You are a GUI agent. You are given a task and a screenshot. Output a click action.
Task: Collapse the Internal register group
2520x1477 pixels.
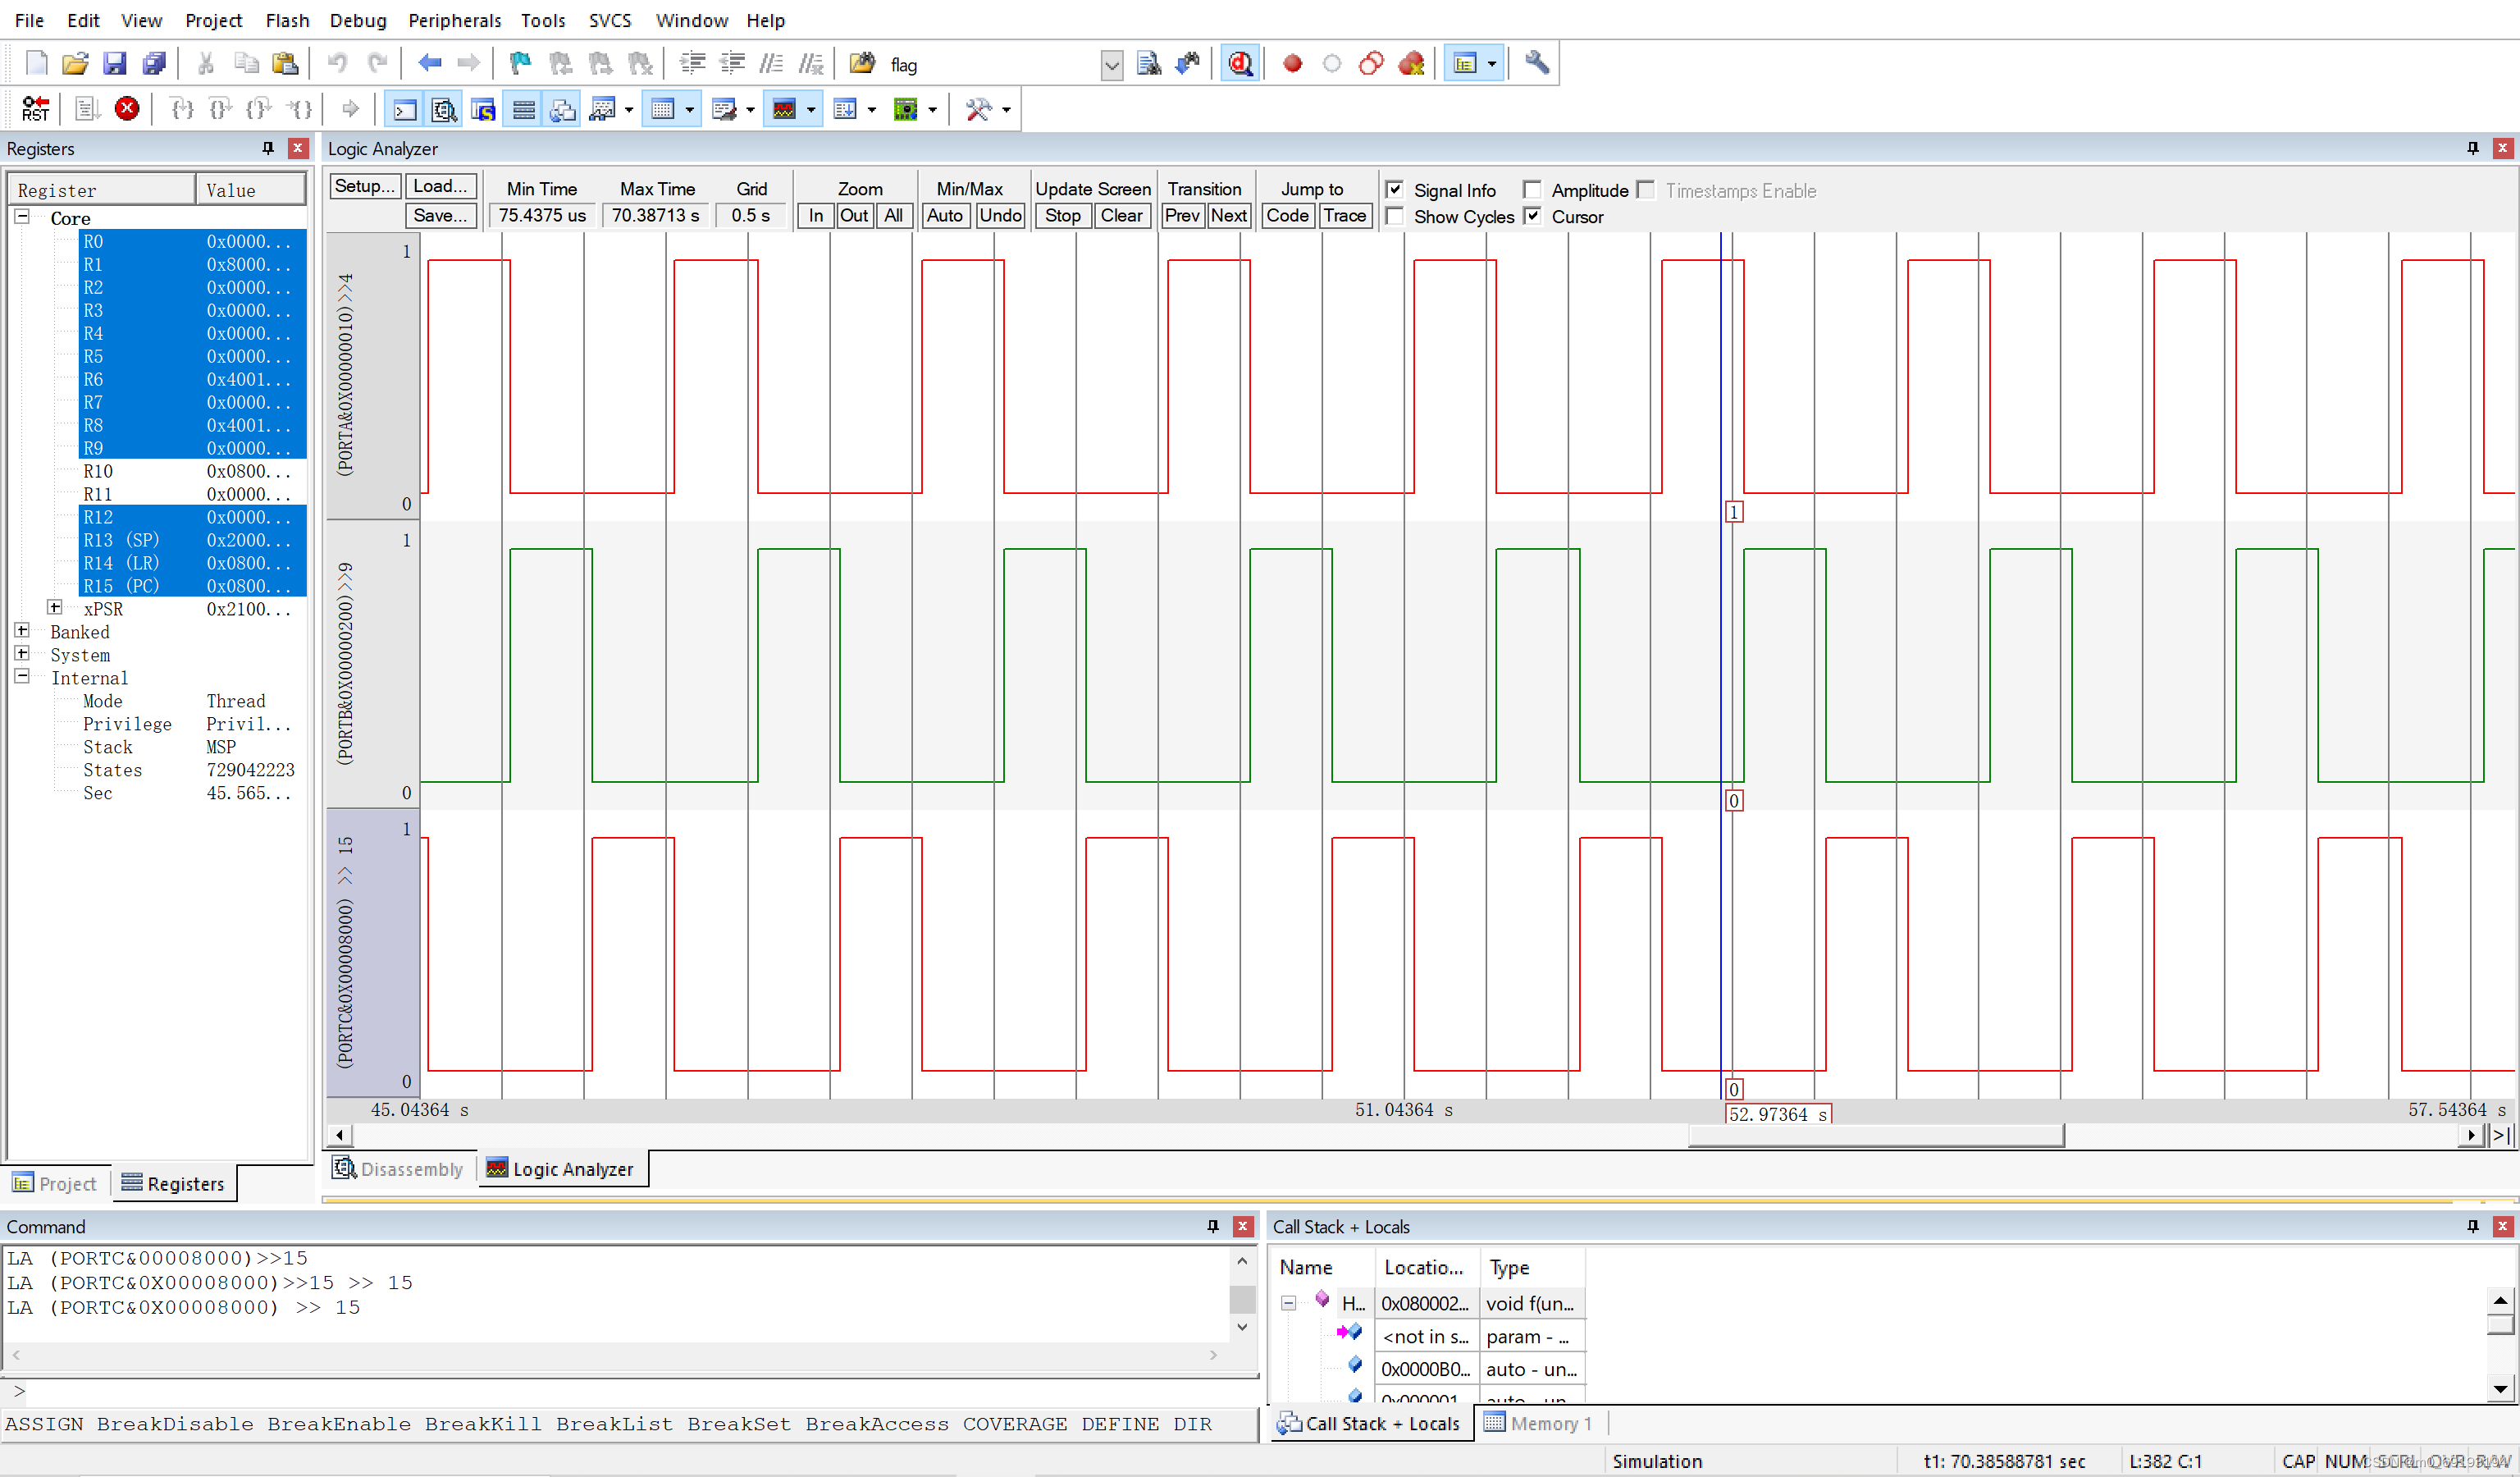click(x=22, y=677)
